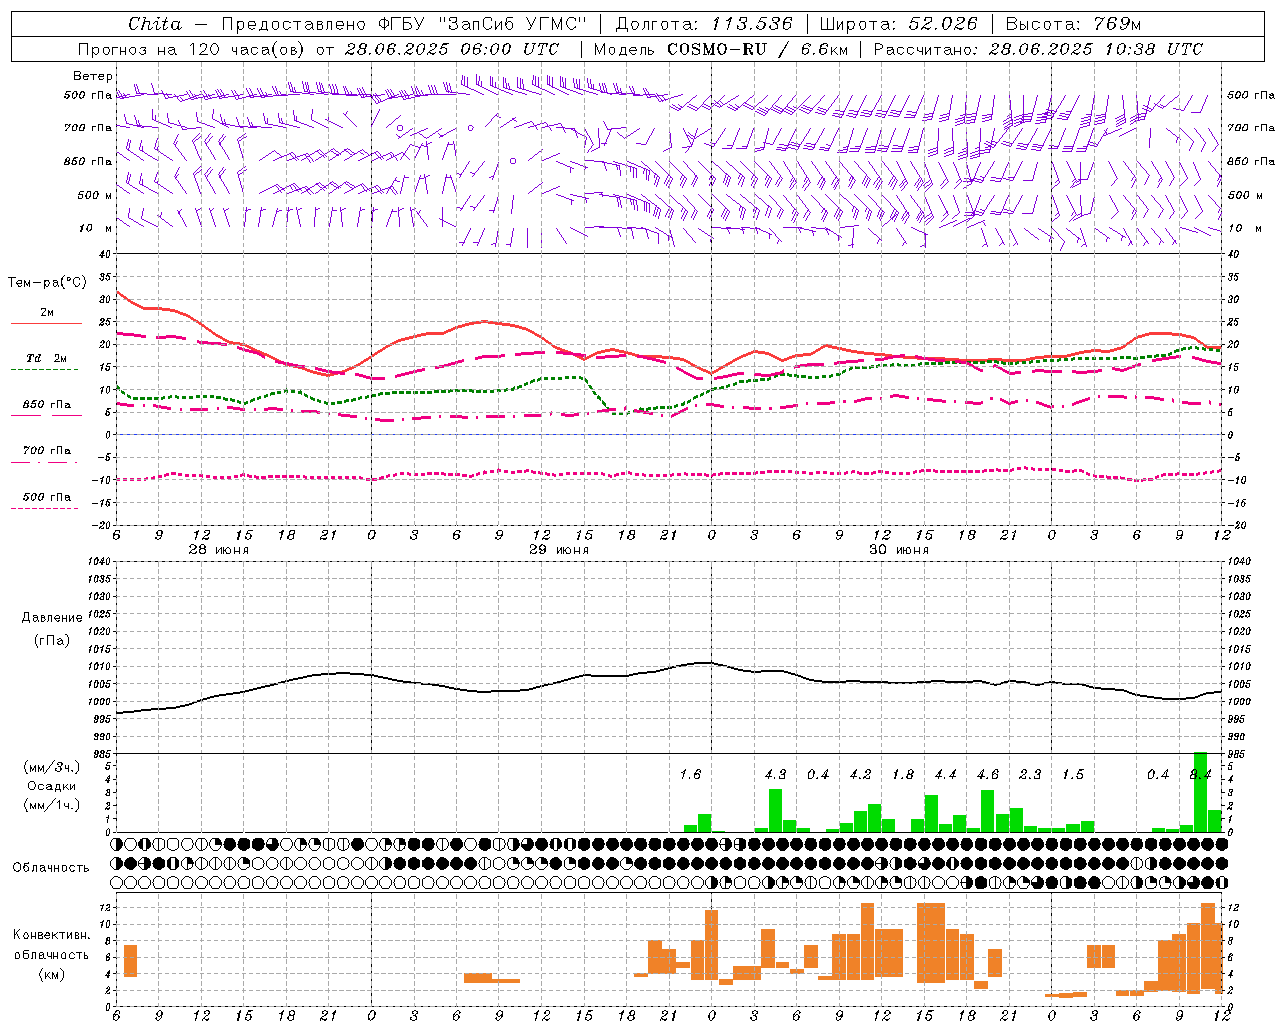Click the Тем-ра(°C) axis title
The height and width of the screenshot is (1024, 1280).
coord(47,283)
